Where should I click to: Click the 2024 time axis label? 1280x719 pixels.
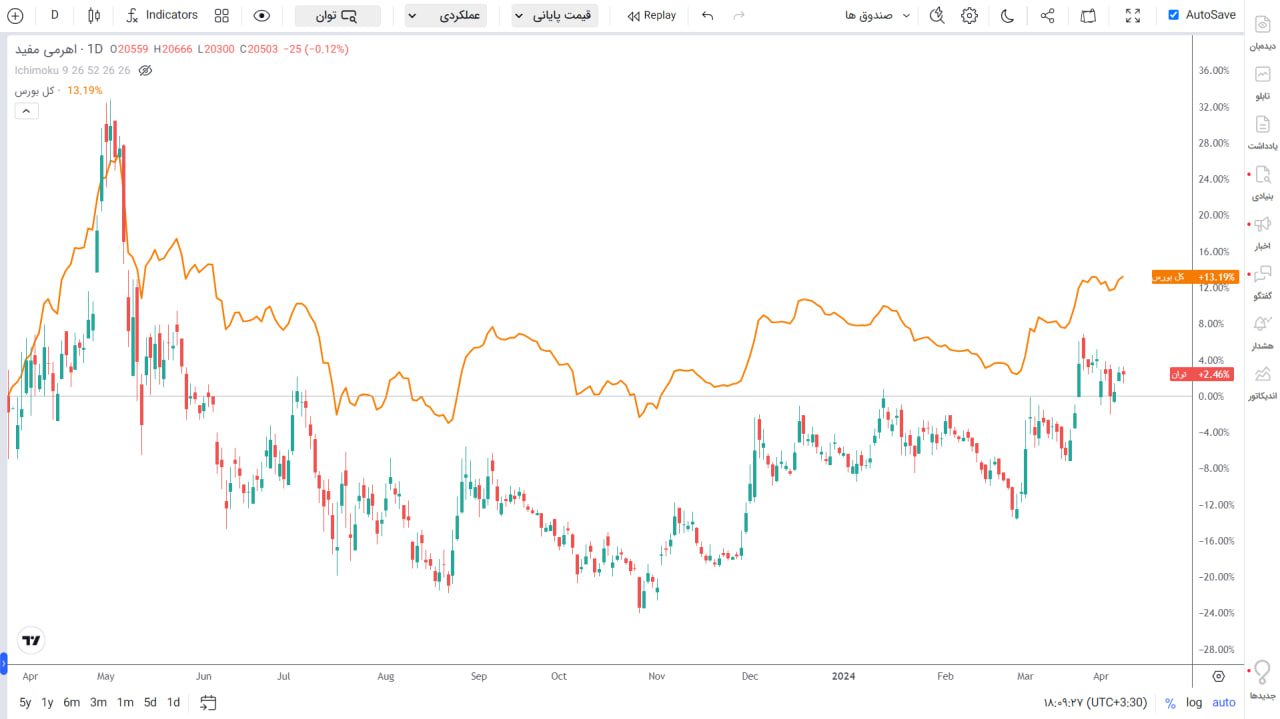click(844, 676)
